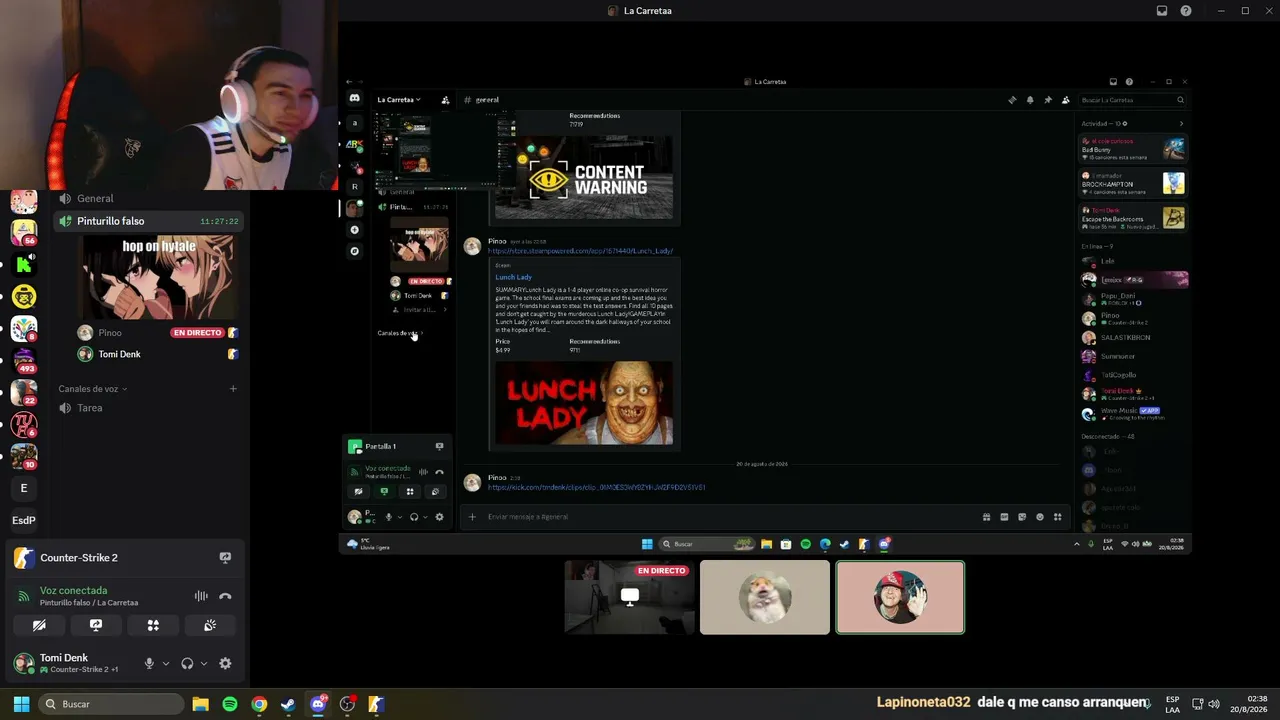
Task: Open Activities launcher in the left voice panel
Action: coord(153,625)
